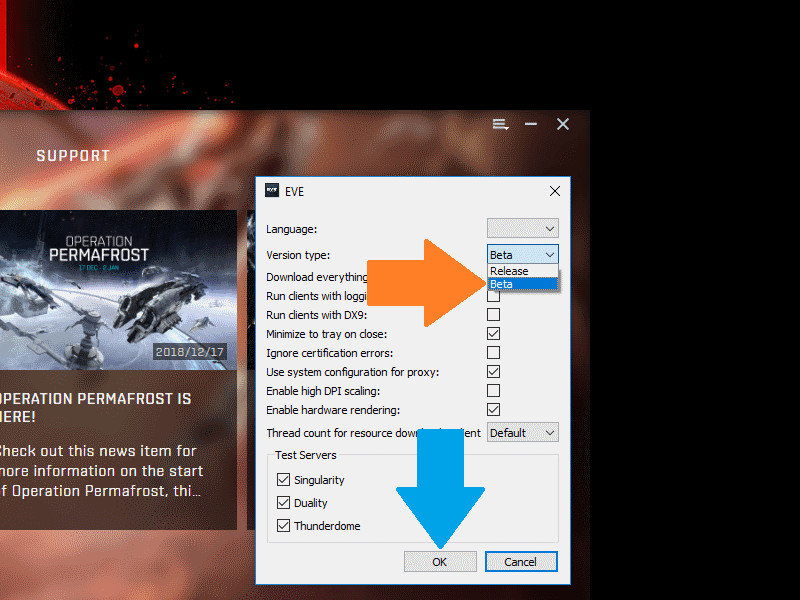Click the Test Servers group label

(306, 455)
